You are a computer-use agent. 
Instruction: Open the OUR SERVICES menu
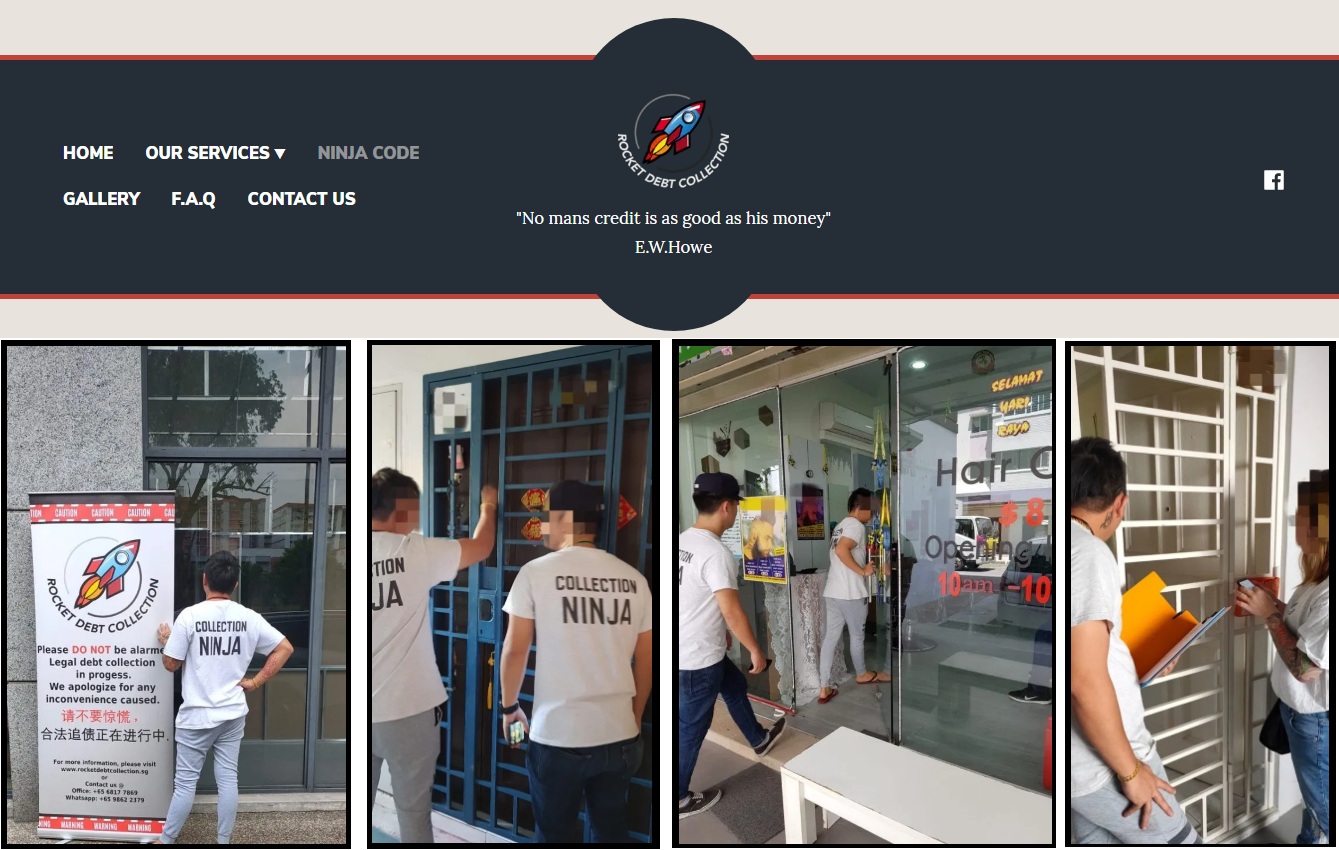point(215,153)
